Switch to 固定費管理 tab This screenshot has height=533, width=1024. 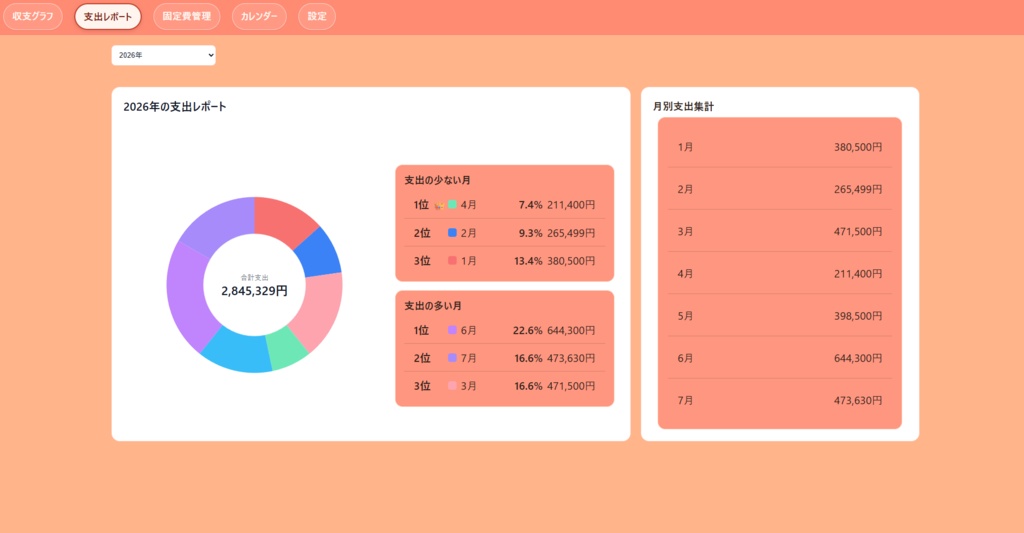coord(187,16)
